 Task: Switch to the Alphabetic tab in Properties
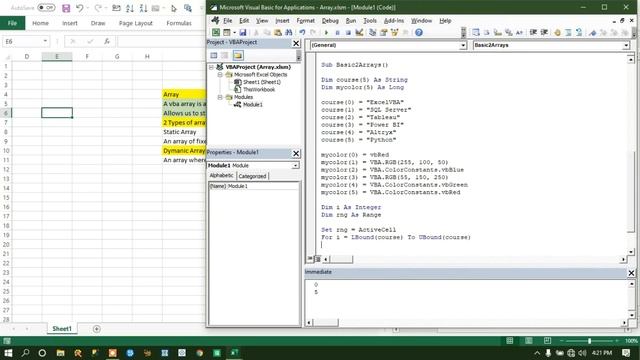click(222, 176)
